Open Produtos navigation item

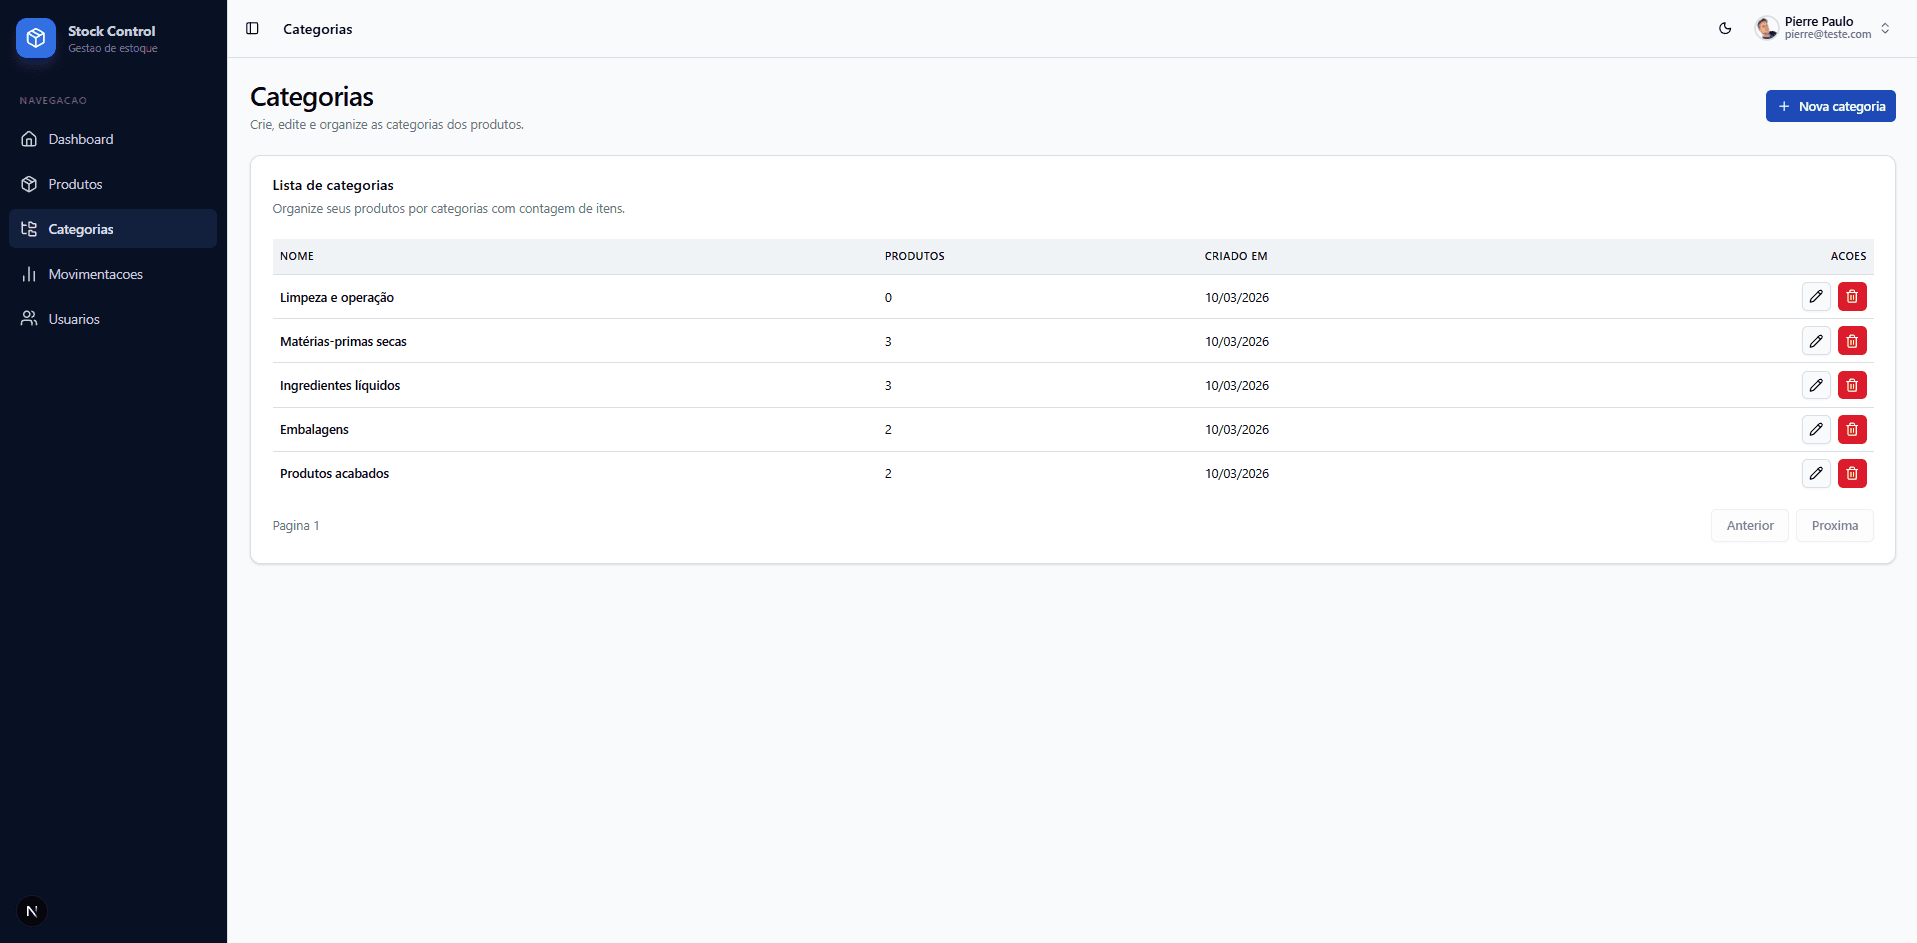75,184
